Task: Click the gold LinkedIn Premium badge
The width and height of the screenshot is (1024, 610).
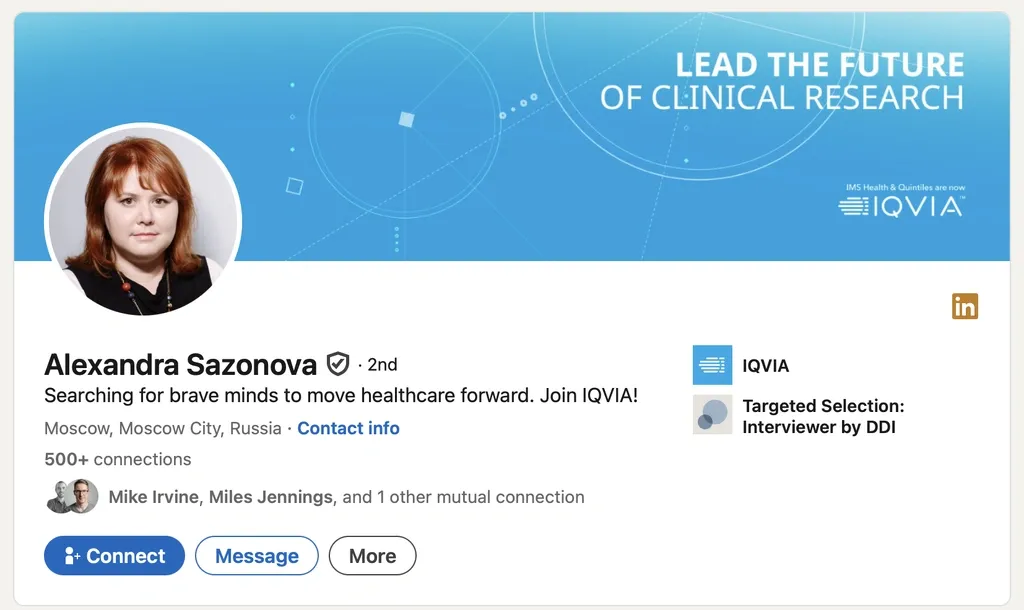Action: tap(965, 307)
